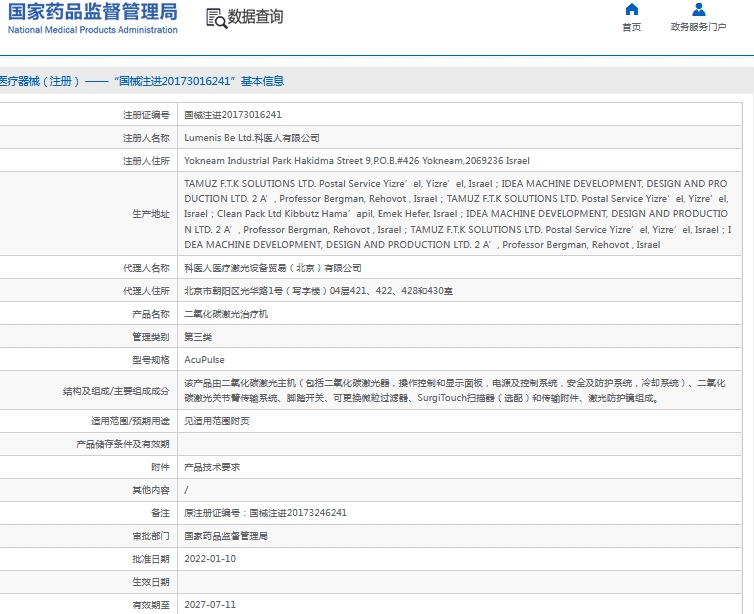Click the 代理人名称 label
Viewport: 754px width, 614px height.
click(x=146, y=268)
